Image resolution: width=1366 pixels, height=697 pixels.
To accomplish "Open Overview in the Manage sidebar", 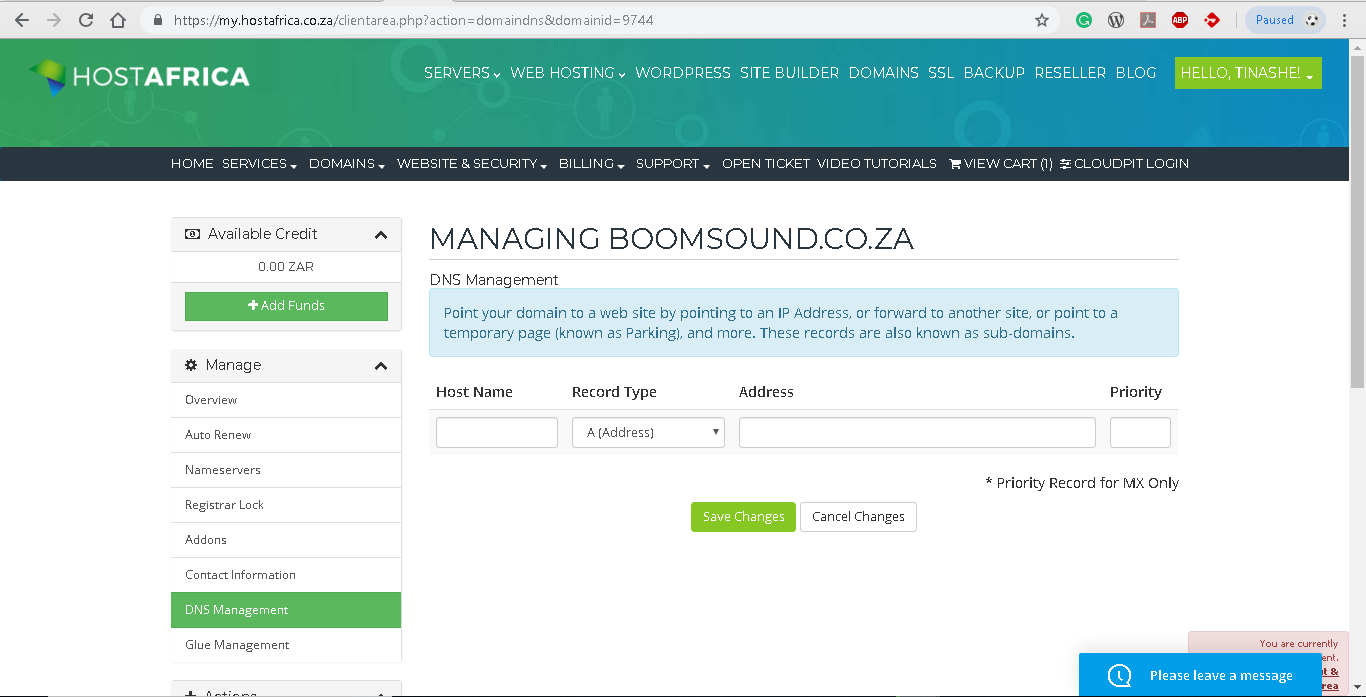I will 286,400.
